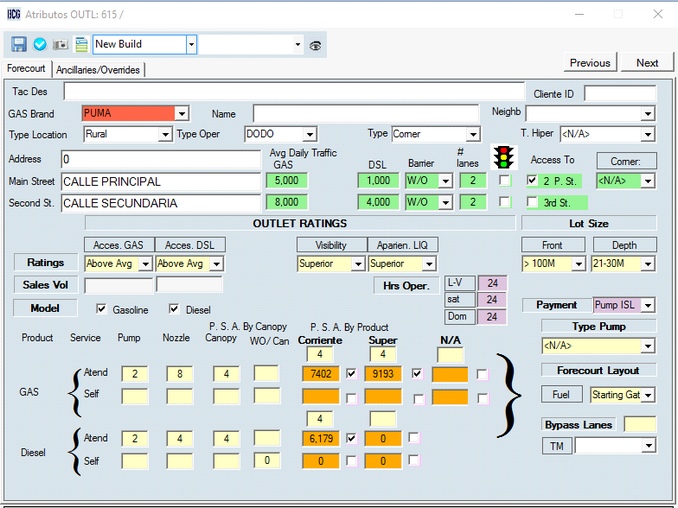
Task: Click the GAS traffic value 5,000
Action: click(x=287, y=181)
